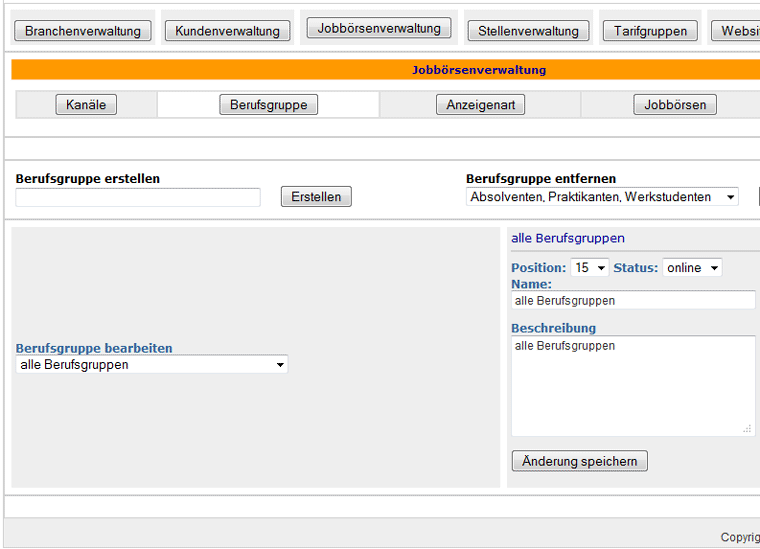Focus the Berufsgruppe erstellen text field
The width and height of the screenshot is (760, 549).
138,198
